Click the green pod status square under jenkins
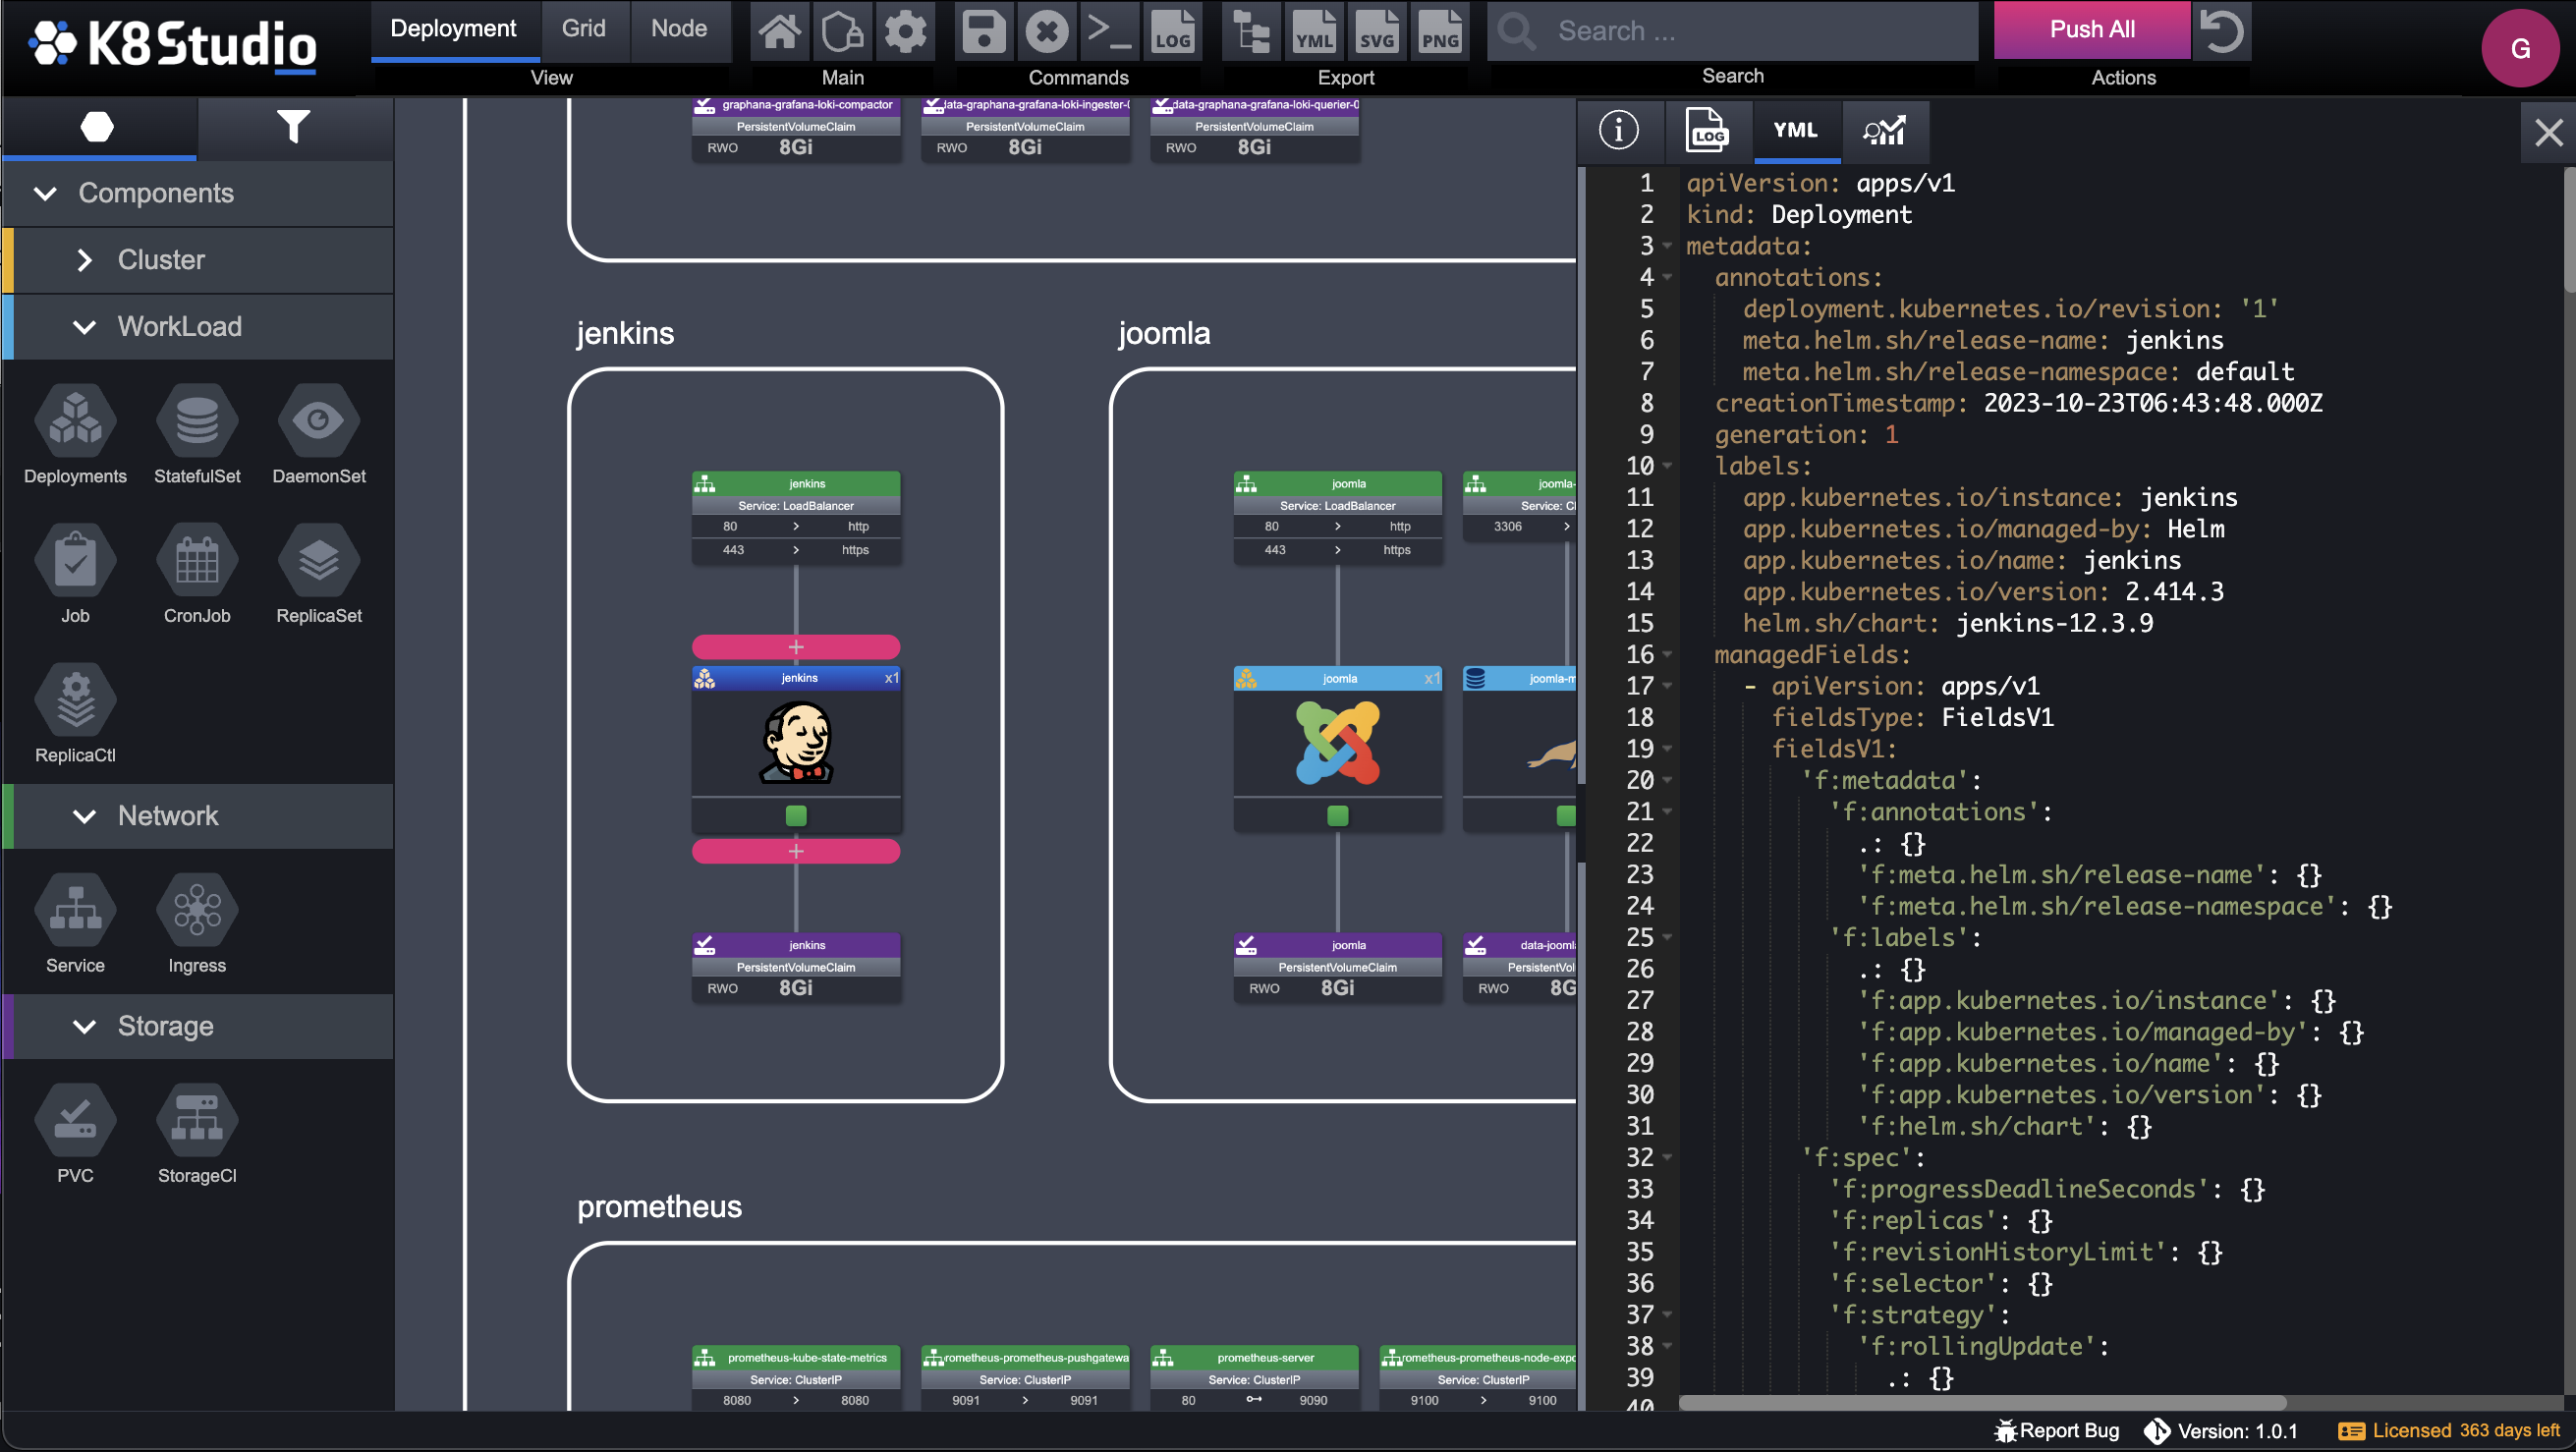Viewport: 2576px width, 1452px height. (796, 816)
